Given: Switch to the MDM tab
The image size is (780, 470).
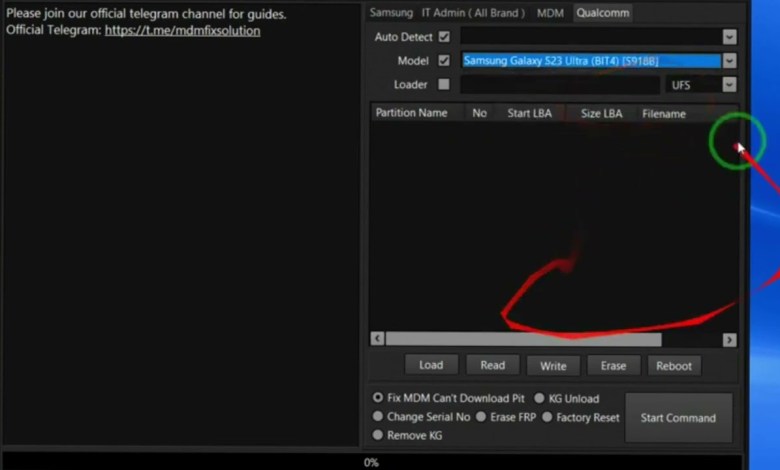Looking at the screenshot, I should click(x=550, y=13).
